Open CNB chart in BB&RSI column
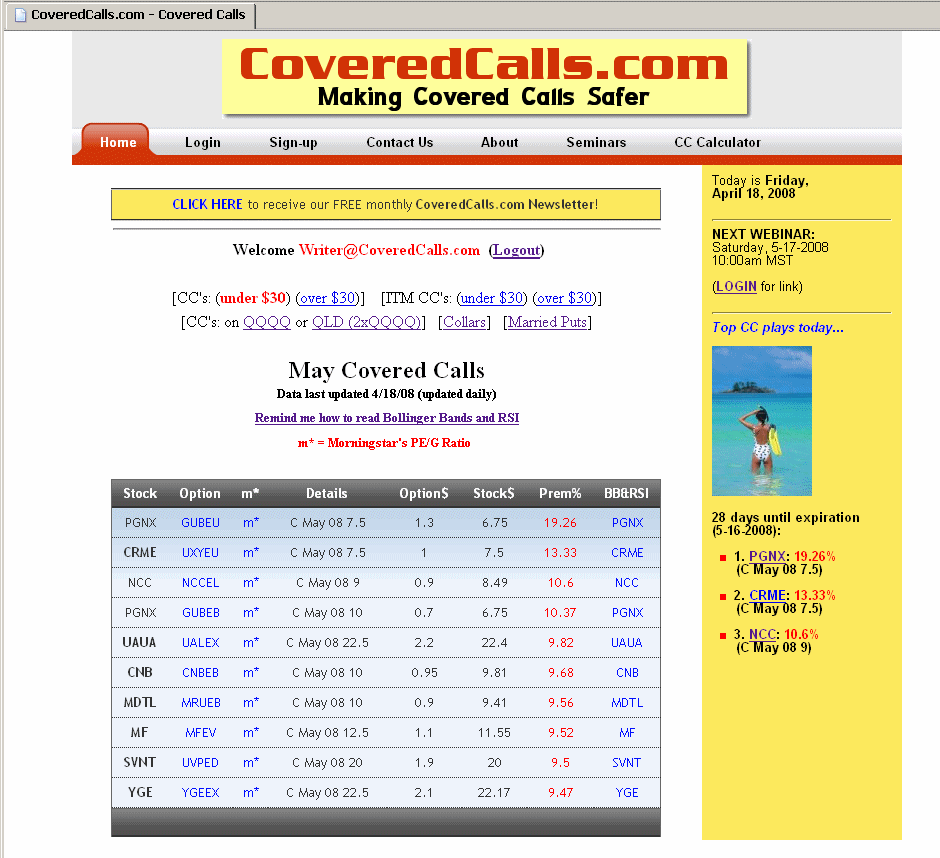The width and height of the screenshot is (940, 858). (627, 673)
